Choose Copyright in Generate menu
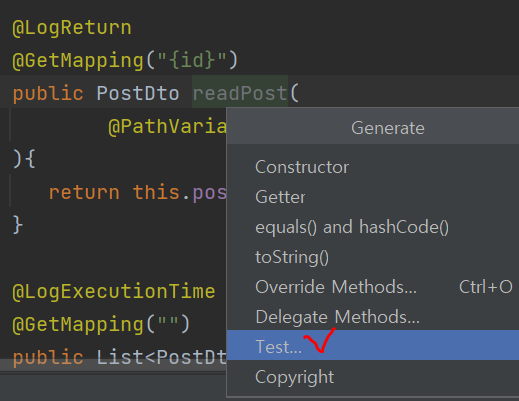519x401 pixels. (373, 377)
